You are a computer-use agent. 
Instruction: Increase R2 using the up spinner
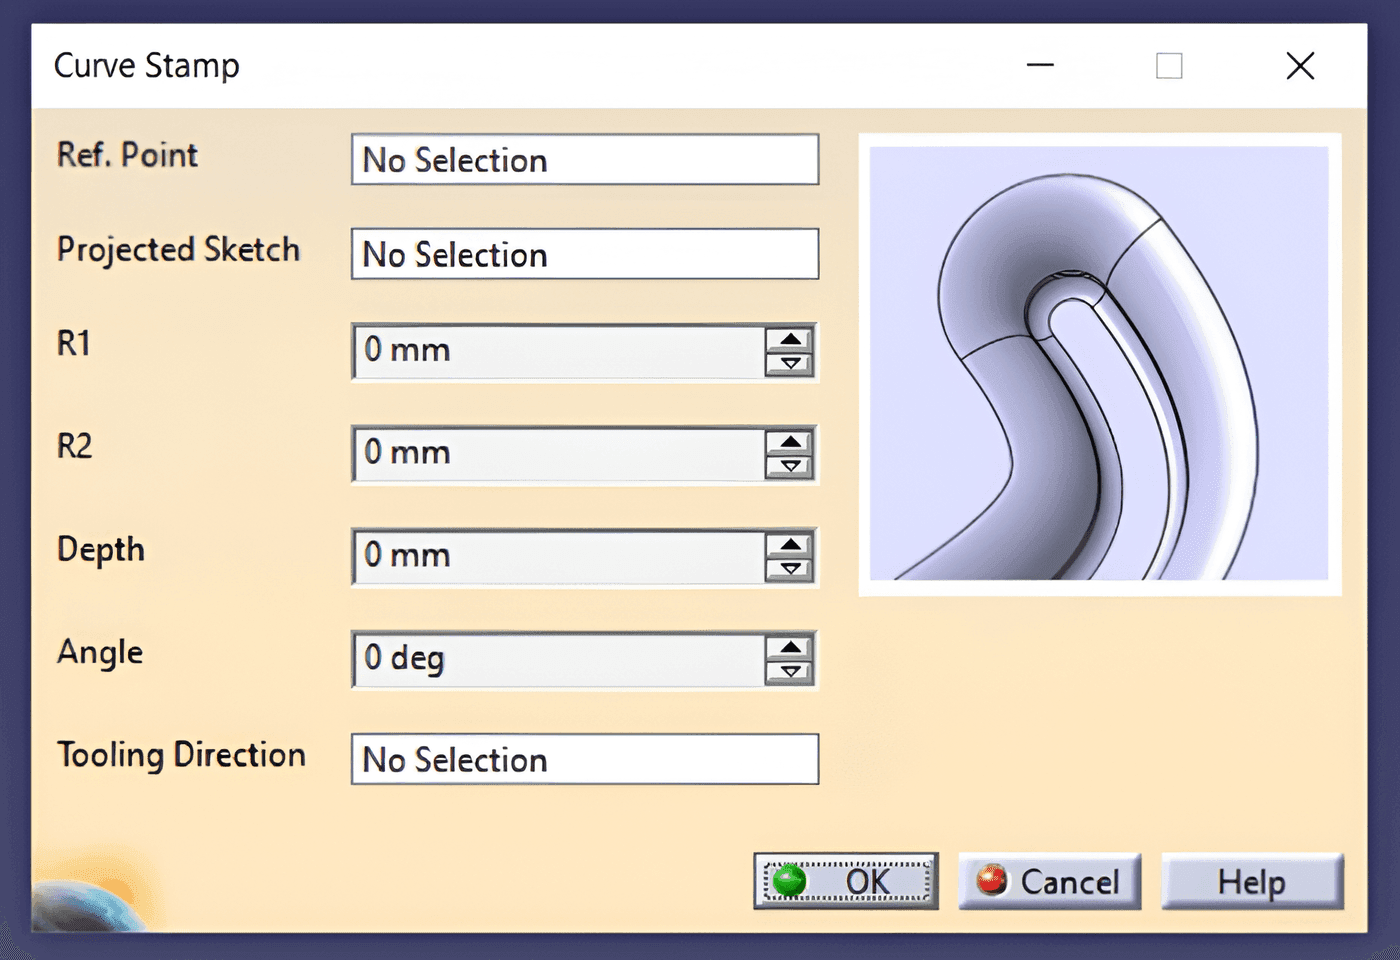[790, 442]
